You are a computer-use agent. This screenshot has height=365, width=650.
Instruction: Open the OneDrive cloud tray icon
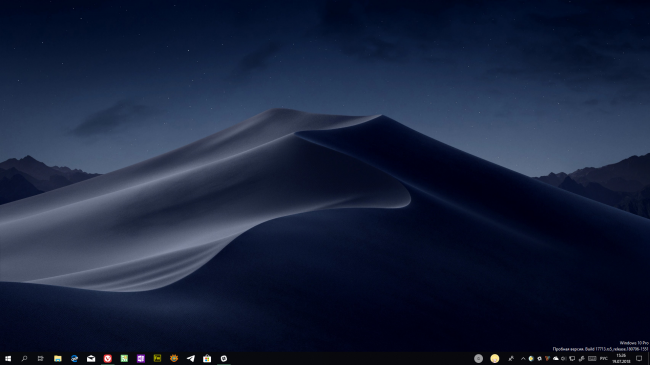coord(556,358)
